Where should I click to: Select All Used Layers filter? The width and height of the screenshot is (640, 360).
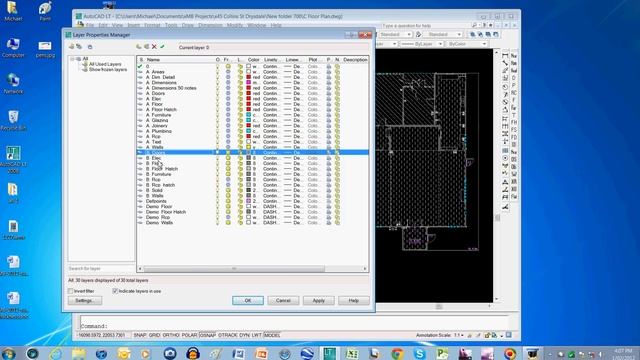(105, 64)
